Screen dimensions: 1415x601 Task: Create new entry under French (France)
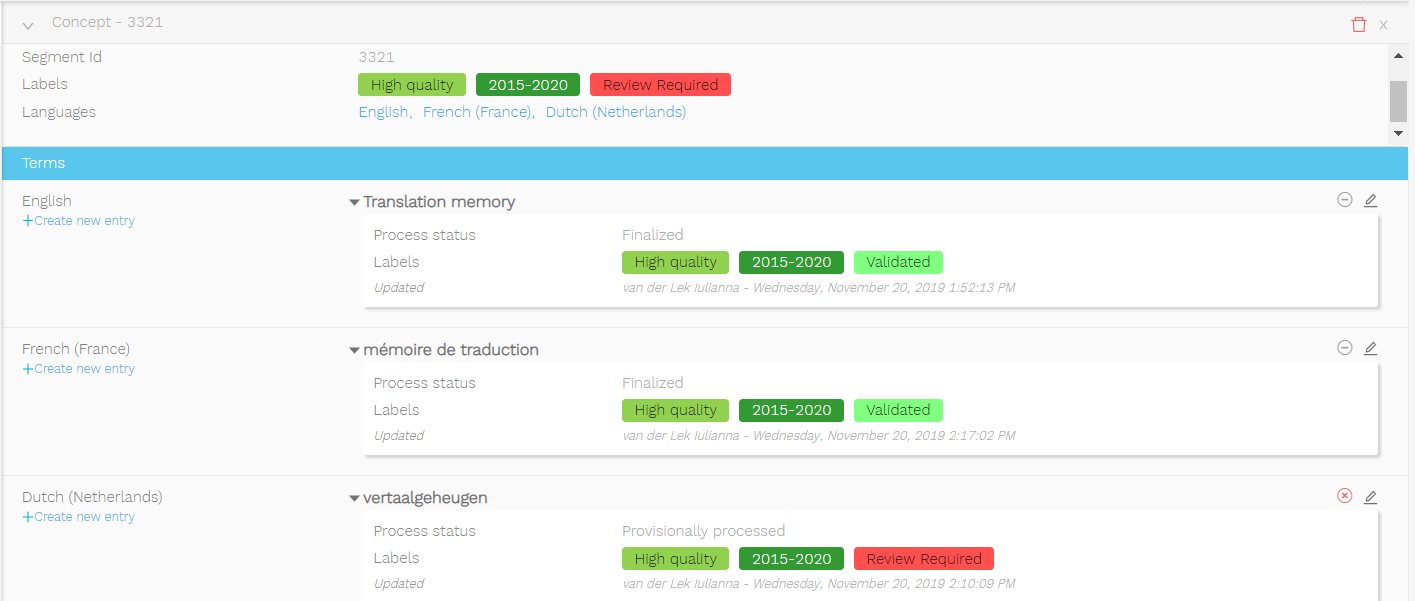pyautogui.click(x=79, y=369)
